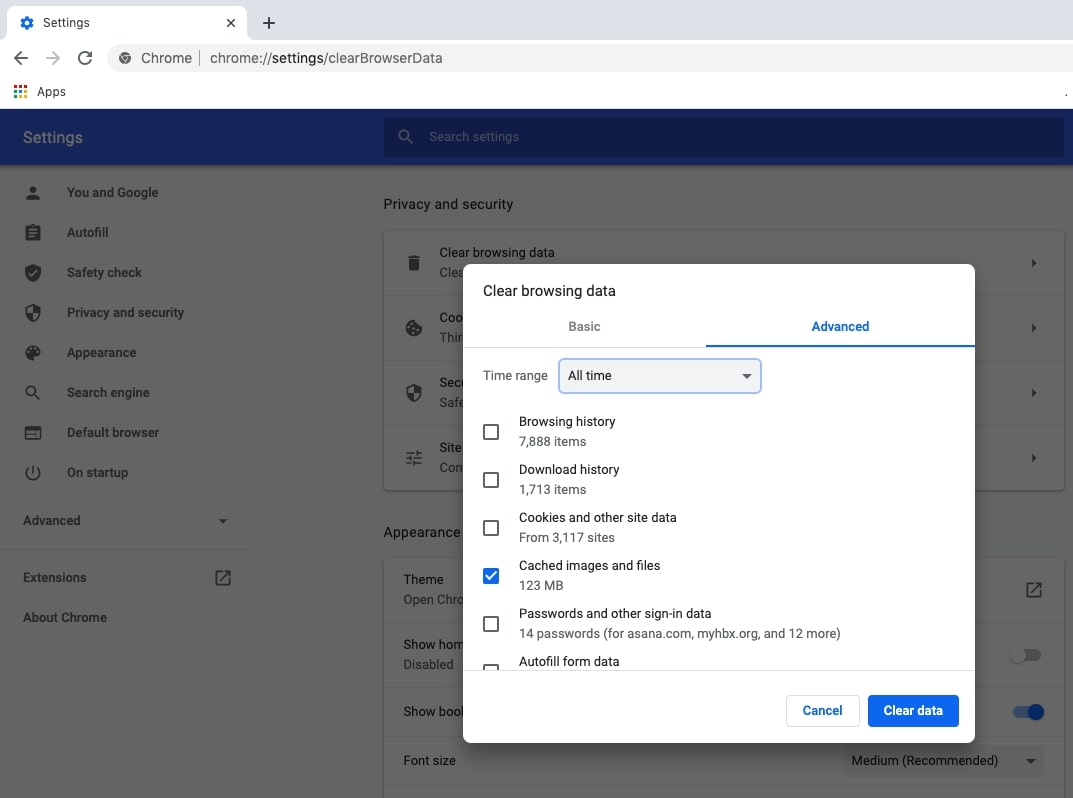The height and width of the screenshot is (798, 1073).
Task: Expand the Security row arrow
Action: tap(1034, 393)
